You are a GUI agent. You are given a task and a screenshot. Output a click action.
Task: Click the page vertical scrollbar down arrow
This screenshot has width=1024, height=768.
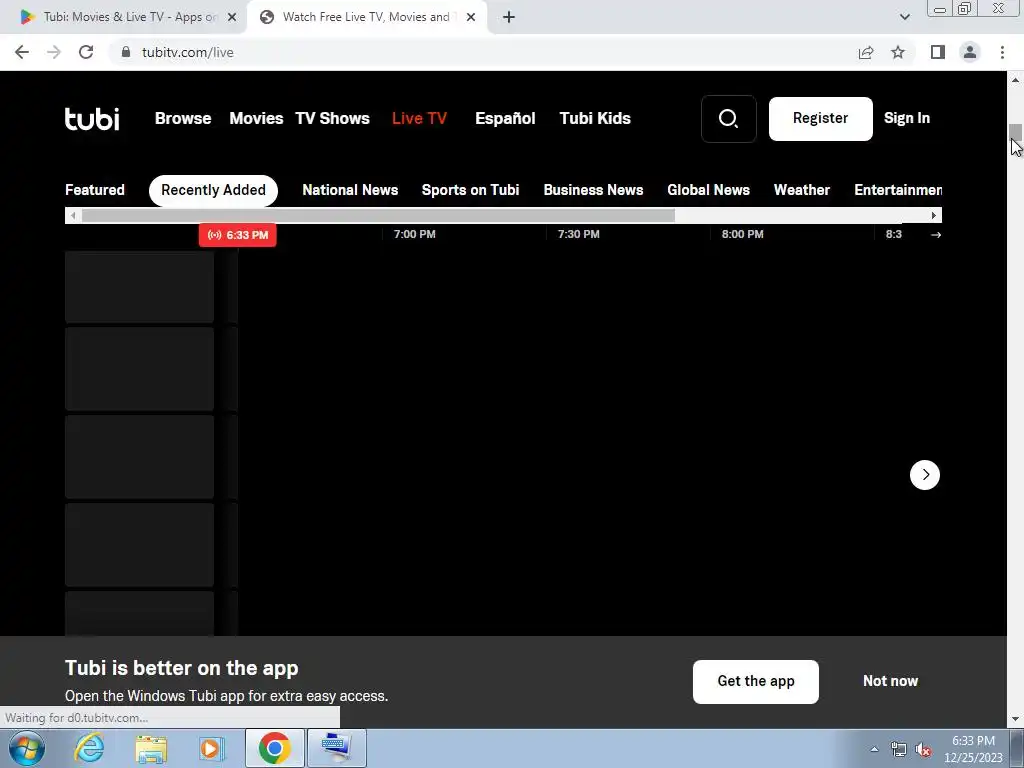pyautogui.click(x=1016, y=719)
